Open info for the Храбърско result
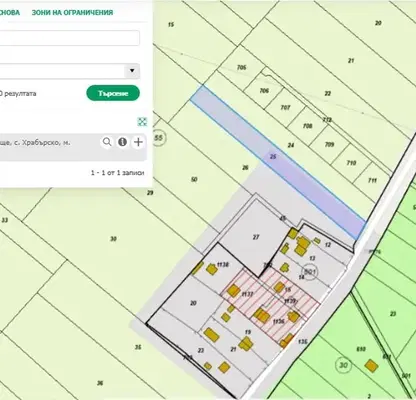Viewport: 416px width, 400px height. (122, 142)
